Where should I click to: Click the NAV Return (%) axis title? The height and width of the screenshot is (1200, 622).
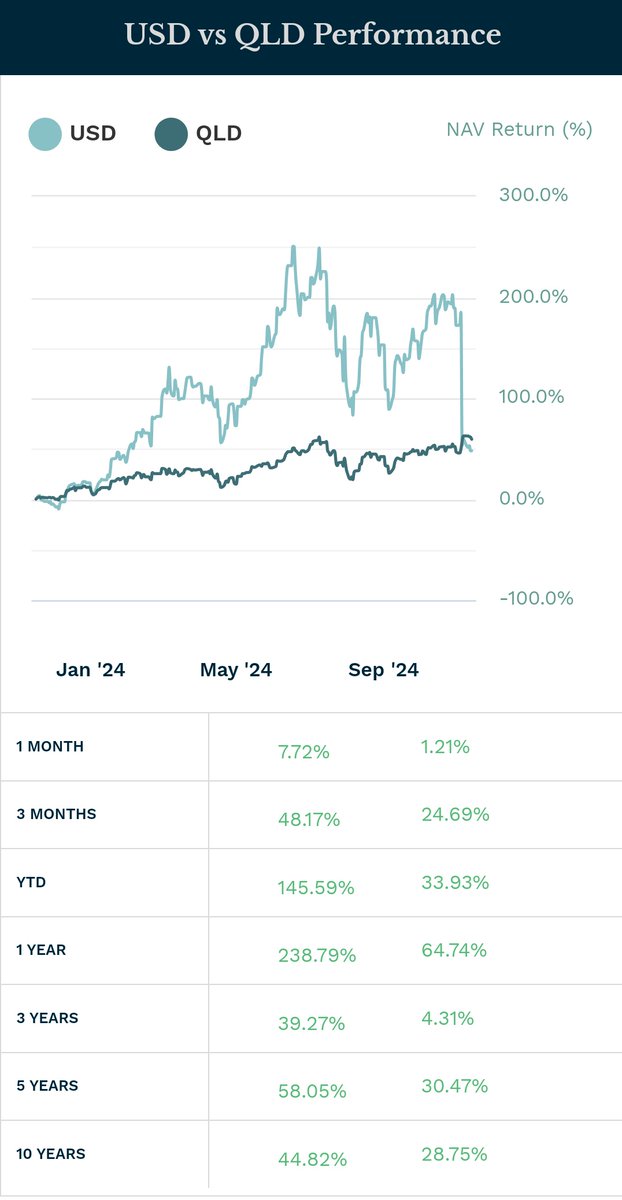point(519,129)
